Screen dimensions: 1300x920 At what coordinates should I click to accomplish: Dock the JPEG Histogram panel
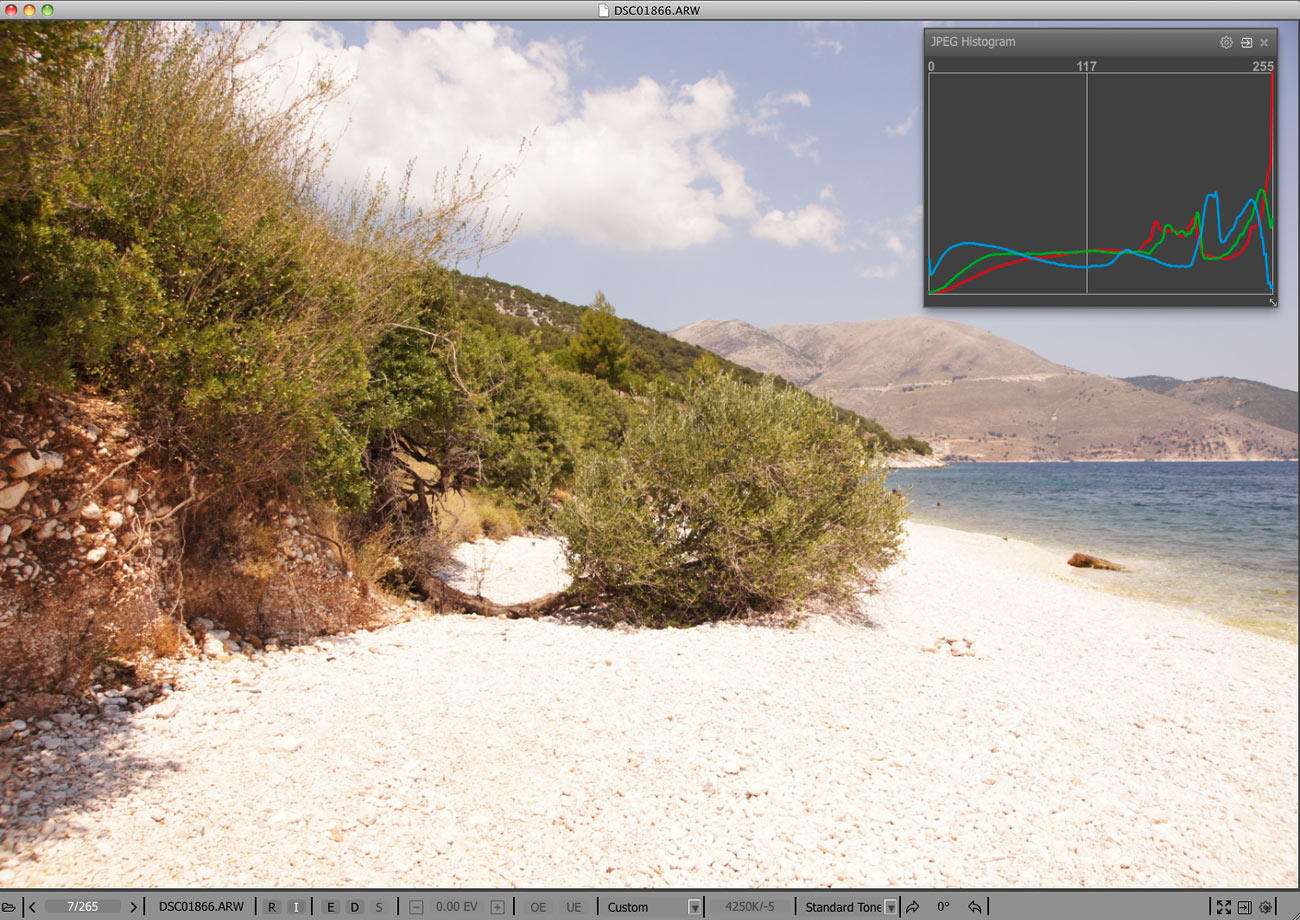[x=1246, y=42]
